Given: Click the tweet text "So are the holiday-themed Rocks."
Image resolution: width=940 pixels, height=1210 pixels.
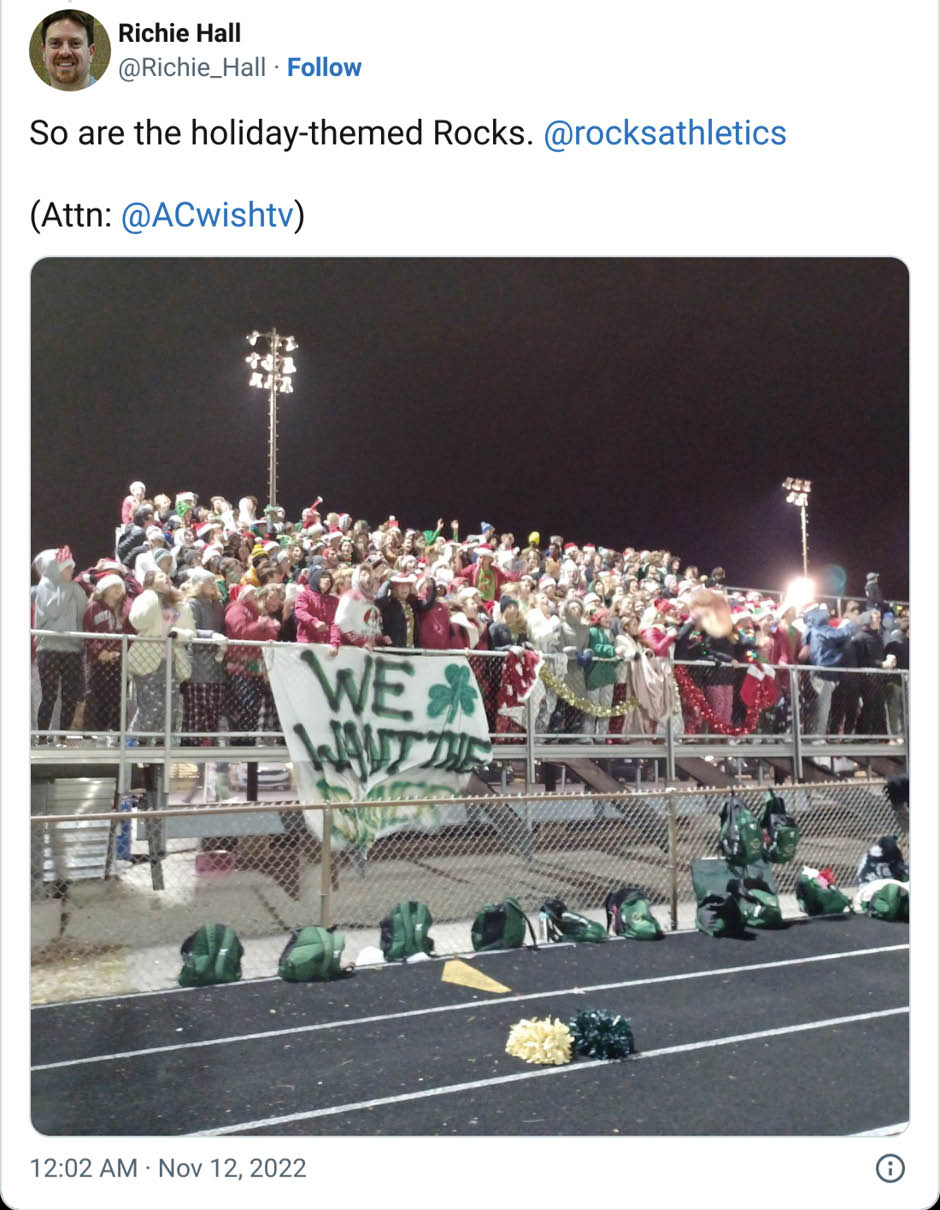Looking at the screenshot, I should (281, 133).
